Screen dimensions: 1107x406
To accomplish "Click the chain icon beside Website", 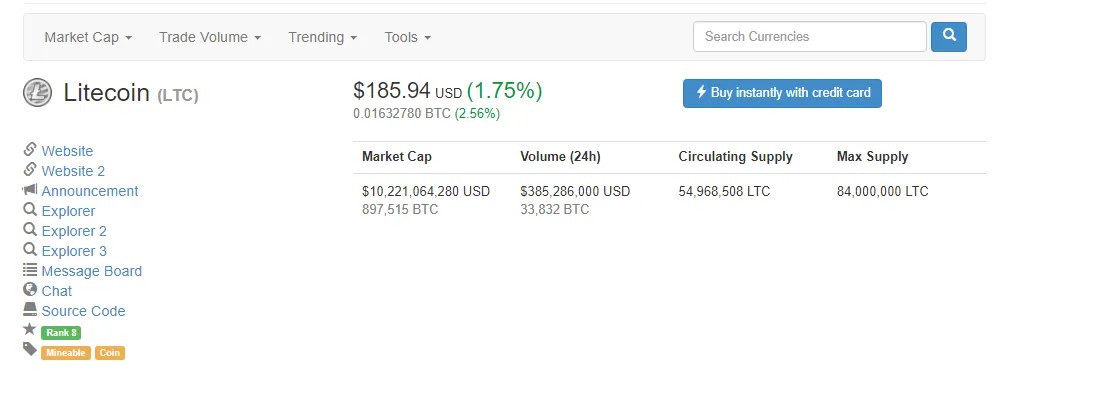I will (30, 150).
